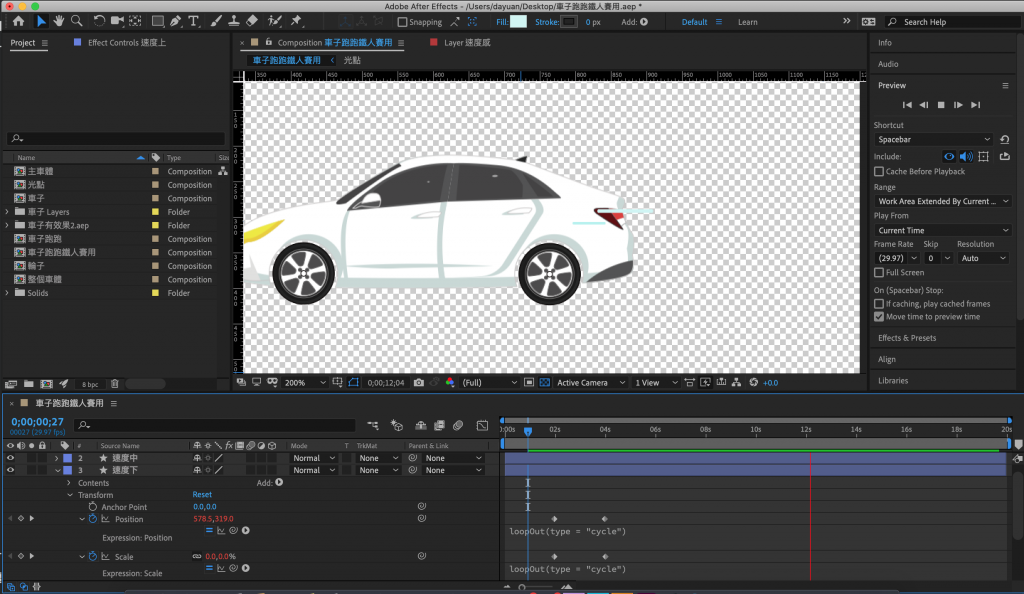Activate the Puppet Pin tool

[x=297, y=21]
